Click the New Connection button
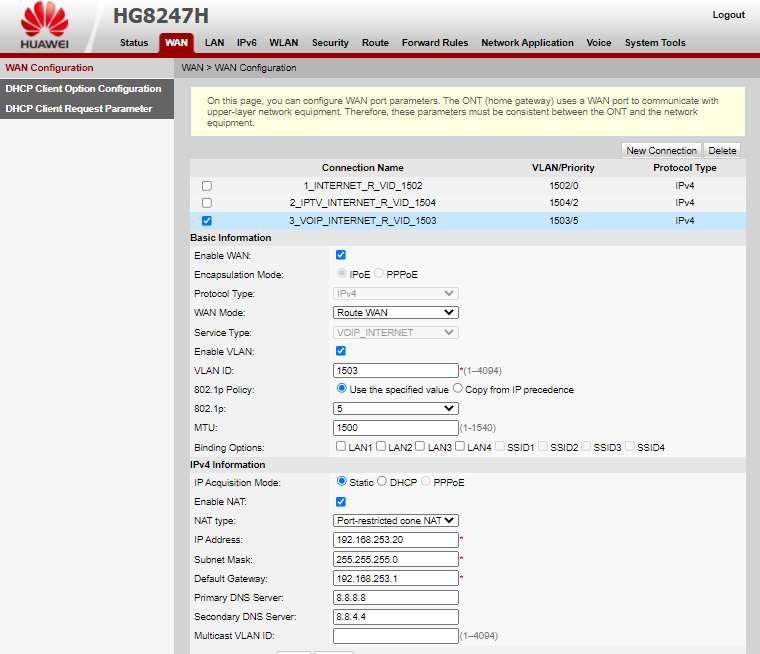Viewport: 760px width, 654px height. pyautogui.click(x=661, y=151)
